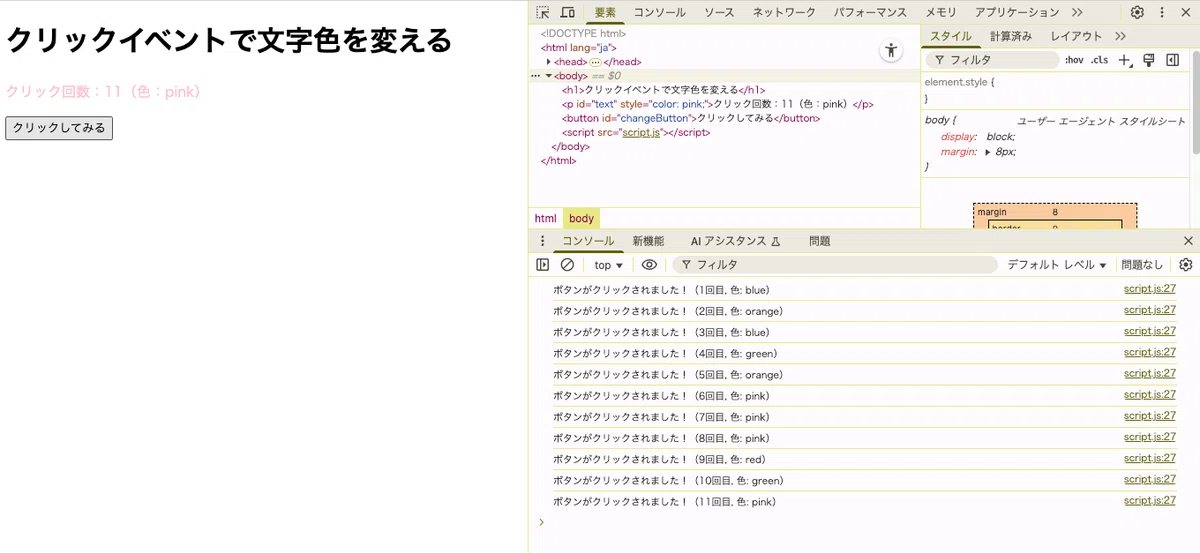Image resolution: width=1200 pixels, height=553 pixels.
Task: Clear the console with the ban icon
Action: click(567, 265)
